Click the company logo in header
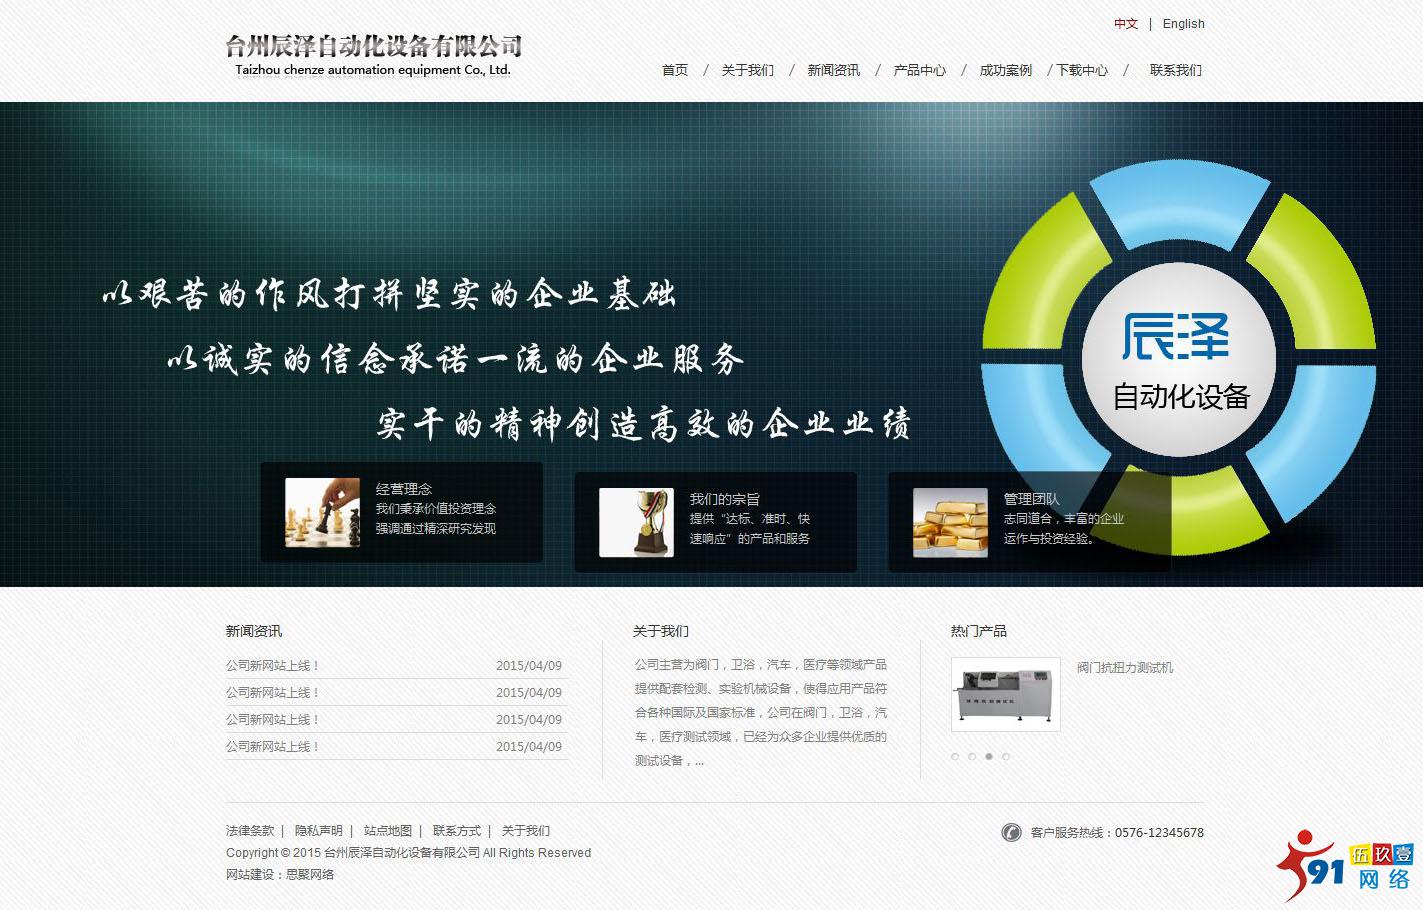Image resolution: width=1423 pixels, height=910 pixels. pos(373,55)
